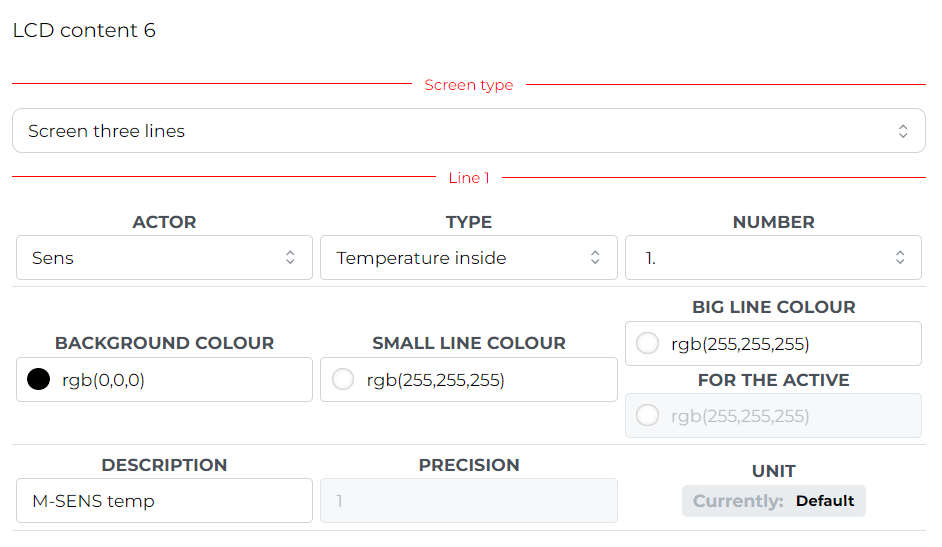This screenshot has height=547, width=942.
Task: Click chevron arrows in Actor selector
Action: 290,258
